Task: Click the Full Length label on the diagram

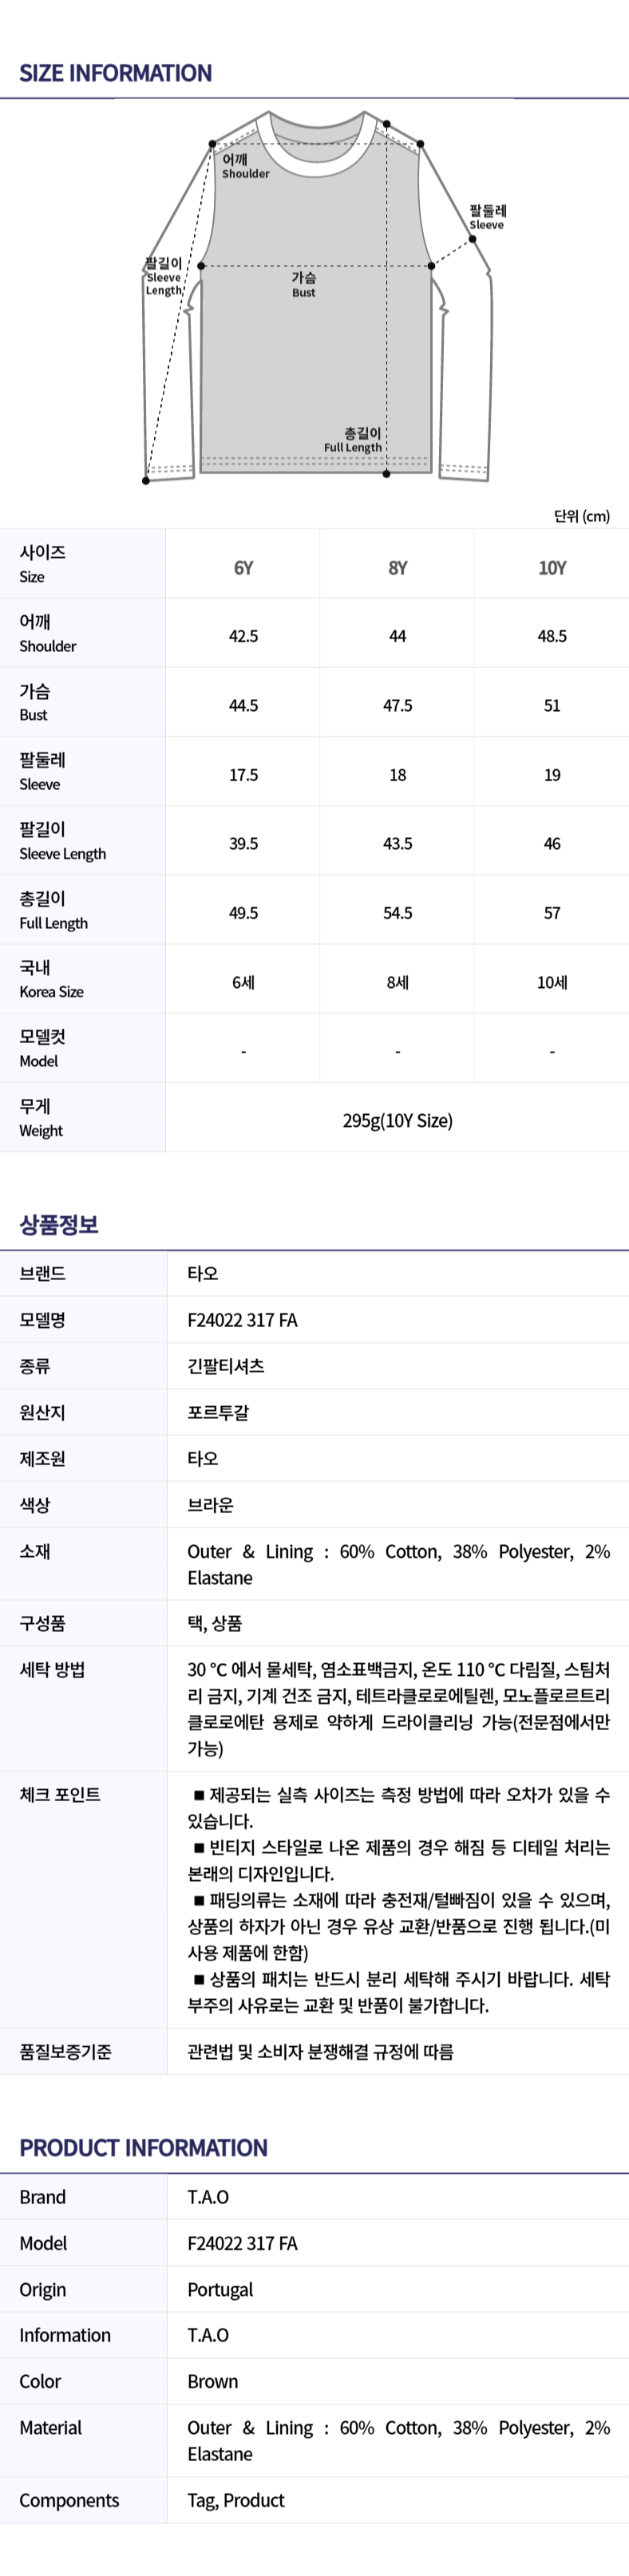Action: (x=353, y=440)
